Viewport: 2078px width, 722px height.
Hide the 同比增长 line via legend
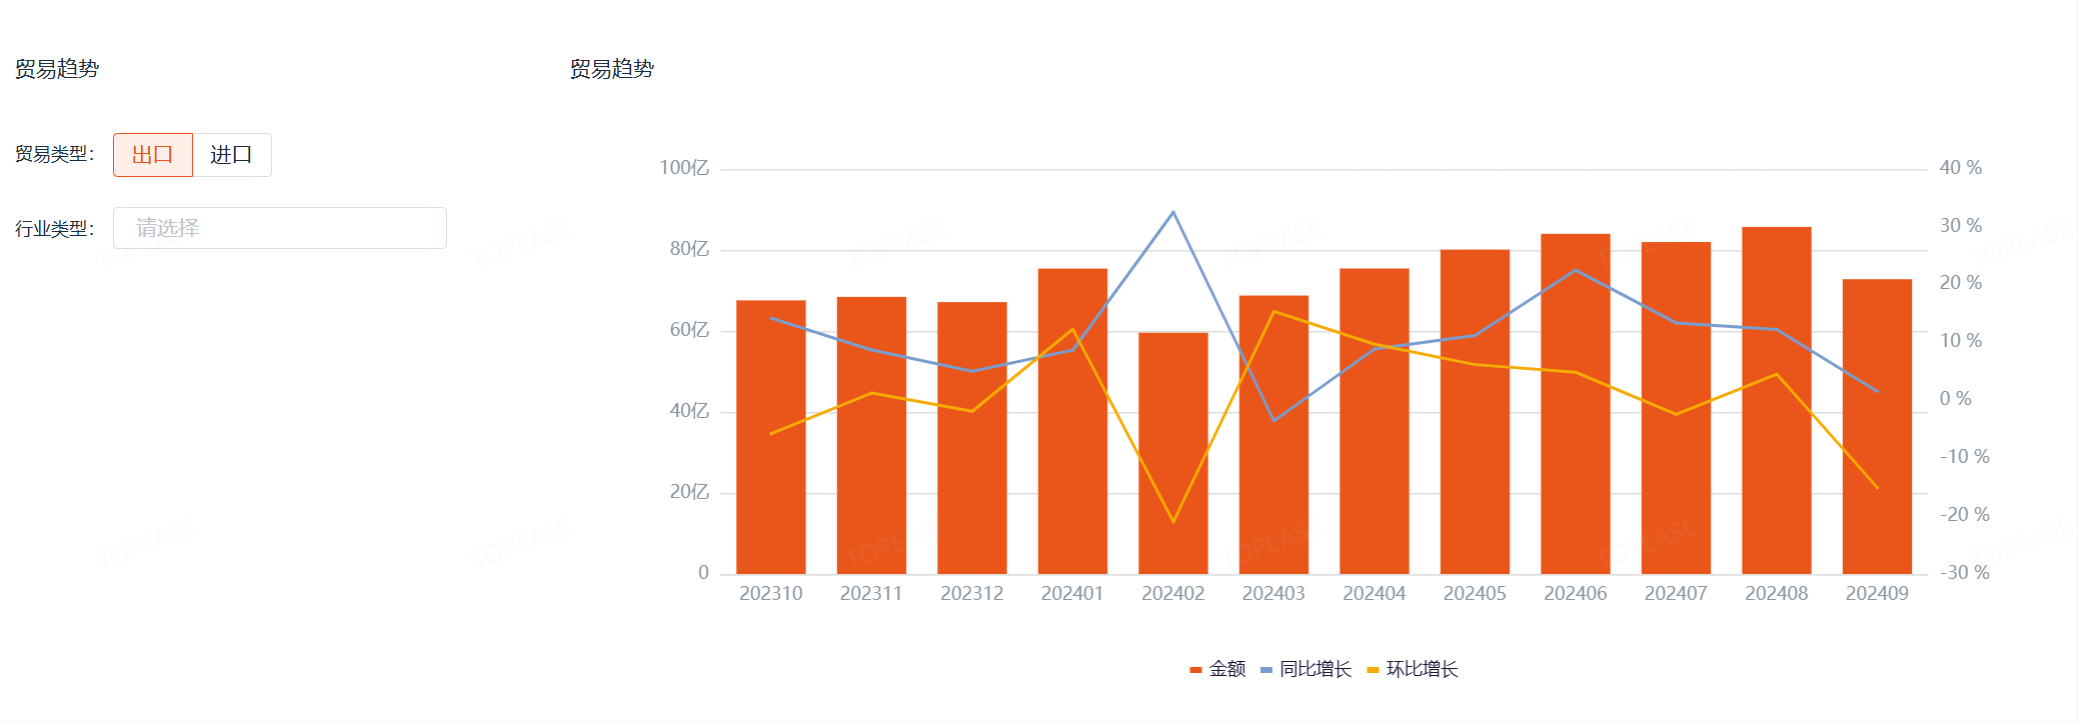(x=1306, y=669)
